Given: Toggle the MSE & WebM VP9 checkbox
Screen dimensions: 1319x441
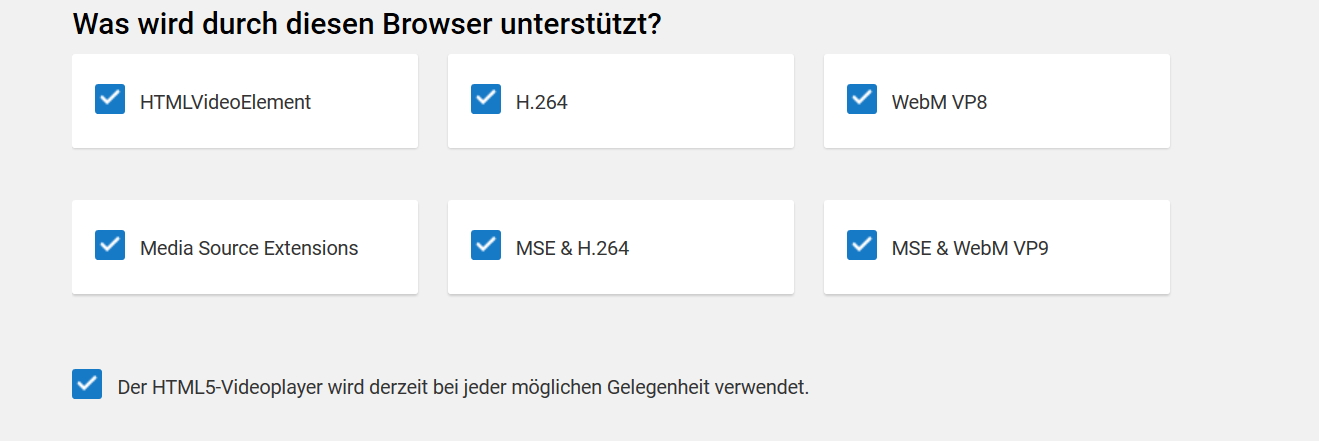Looking at the screenshot, I should pyautogui.click(x=862, y=245).
